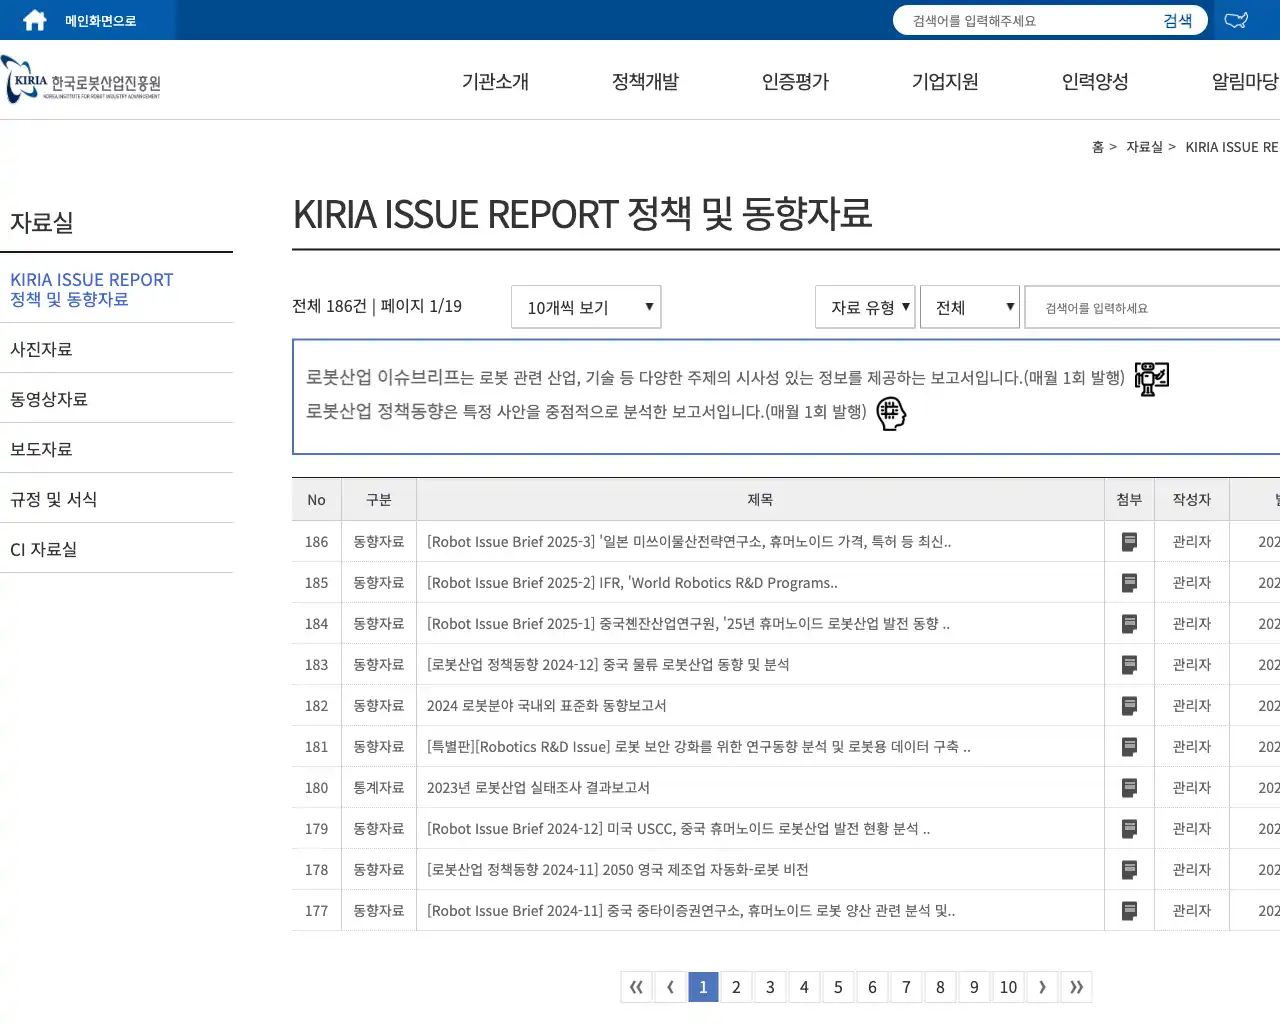The image size is (1280, 1024).
Task: Click the 홈 breadcrumb link
Action: pos(1098,147)
